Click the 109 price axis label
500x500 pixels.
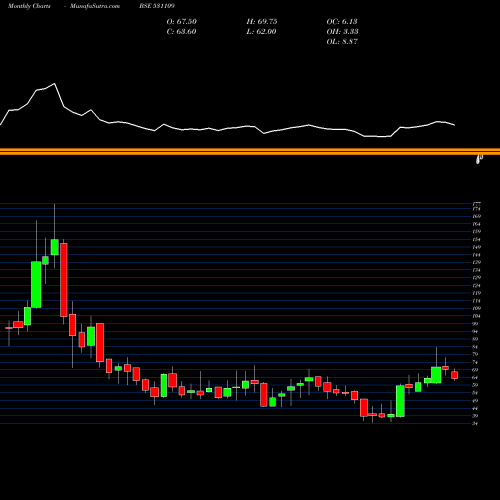[476, 308]
